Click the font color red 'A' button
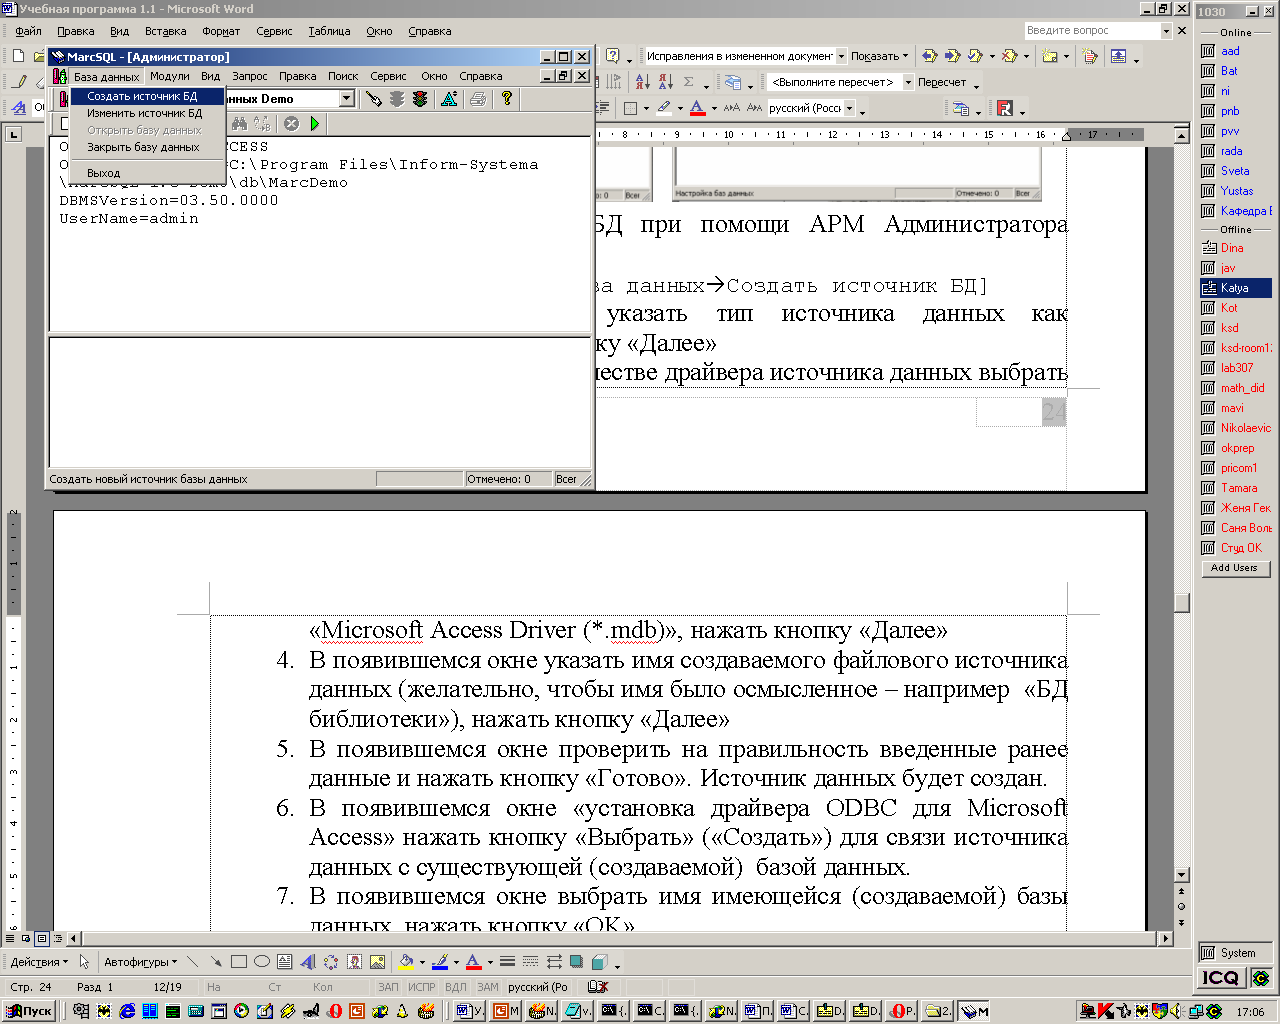Screen dimensions: 1280x1024 click(x=698, y=108)
